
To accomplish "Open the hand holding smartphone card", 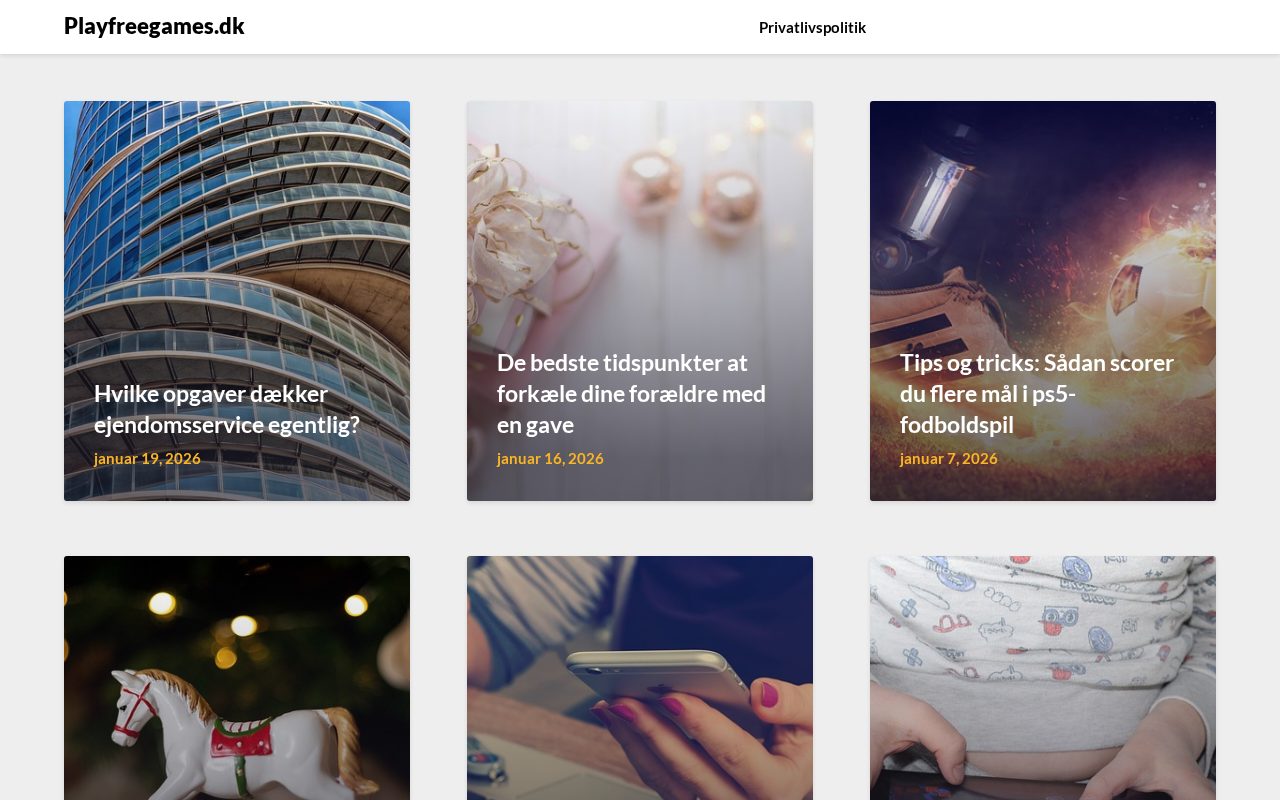I will click(x=640, y=678).
